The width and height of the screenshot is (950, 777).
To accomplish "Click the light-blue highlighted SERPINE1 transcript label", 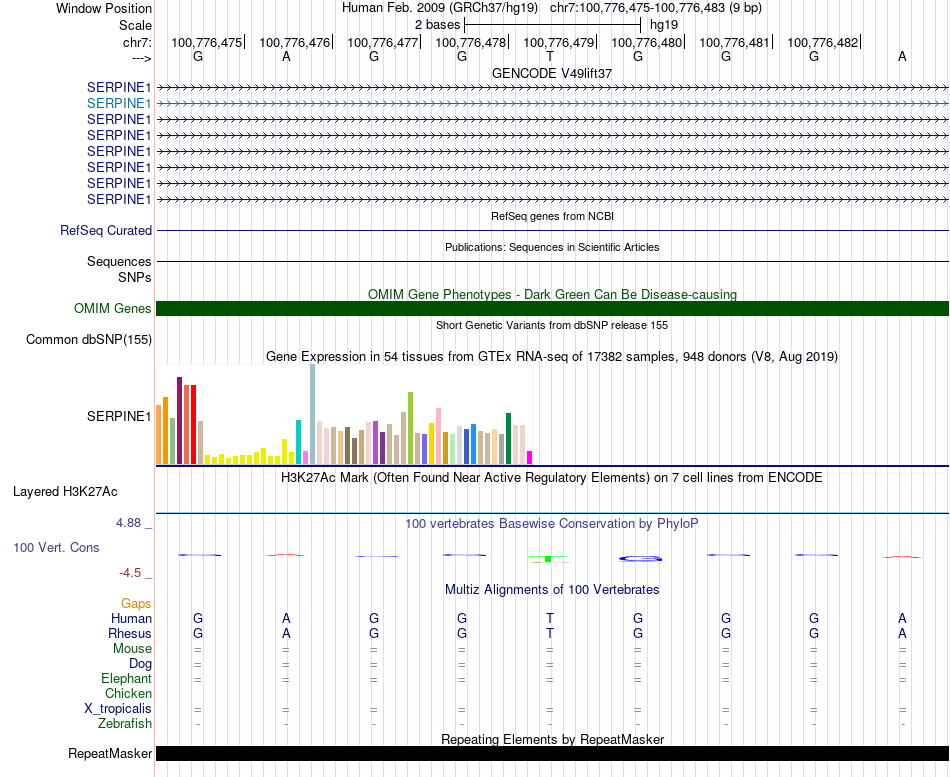I will pyautogui.click(x=119, y=103).
